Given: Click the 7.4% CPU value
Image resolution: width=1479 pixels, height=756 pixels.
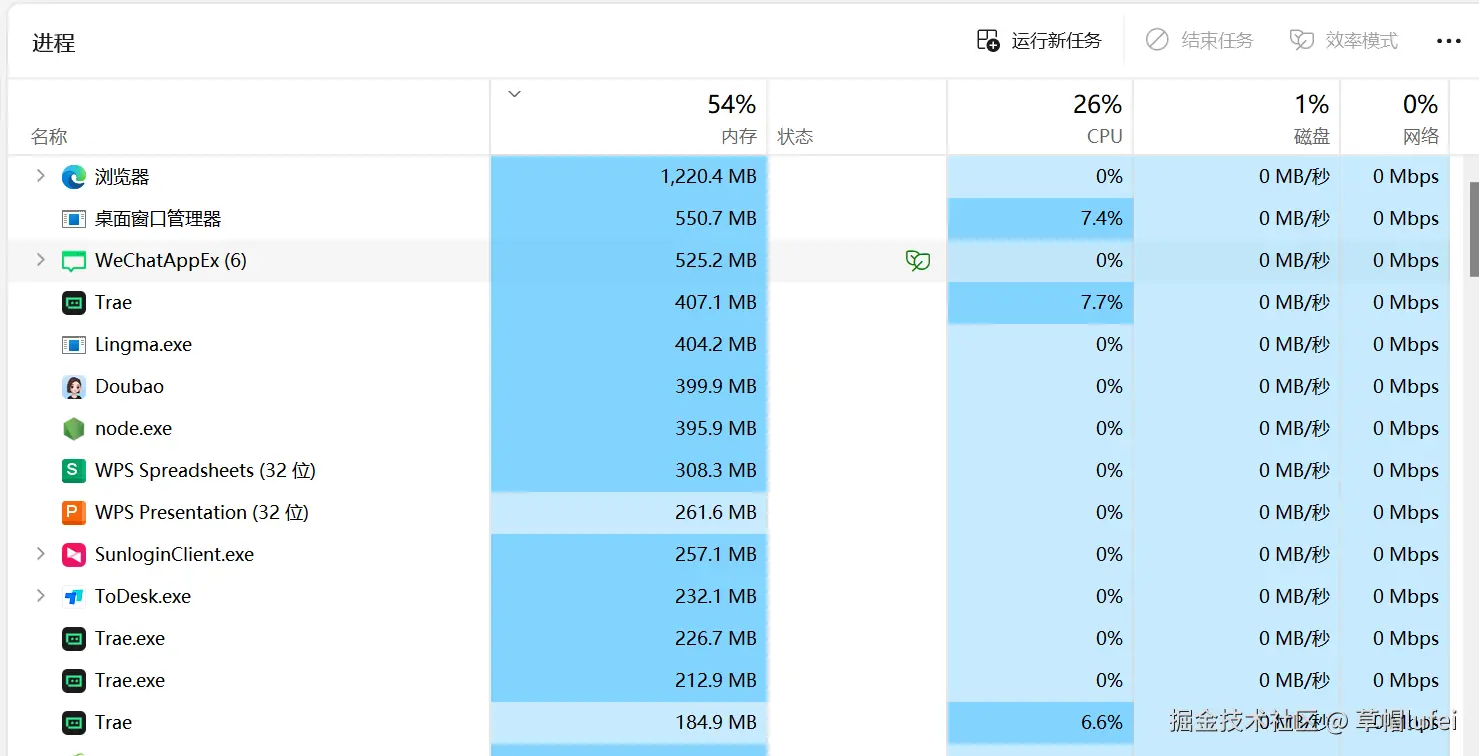Looking at the screenshot, I should tap(1102, 219).
